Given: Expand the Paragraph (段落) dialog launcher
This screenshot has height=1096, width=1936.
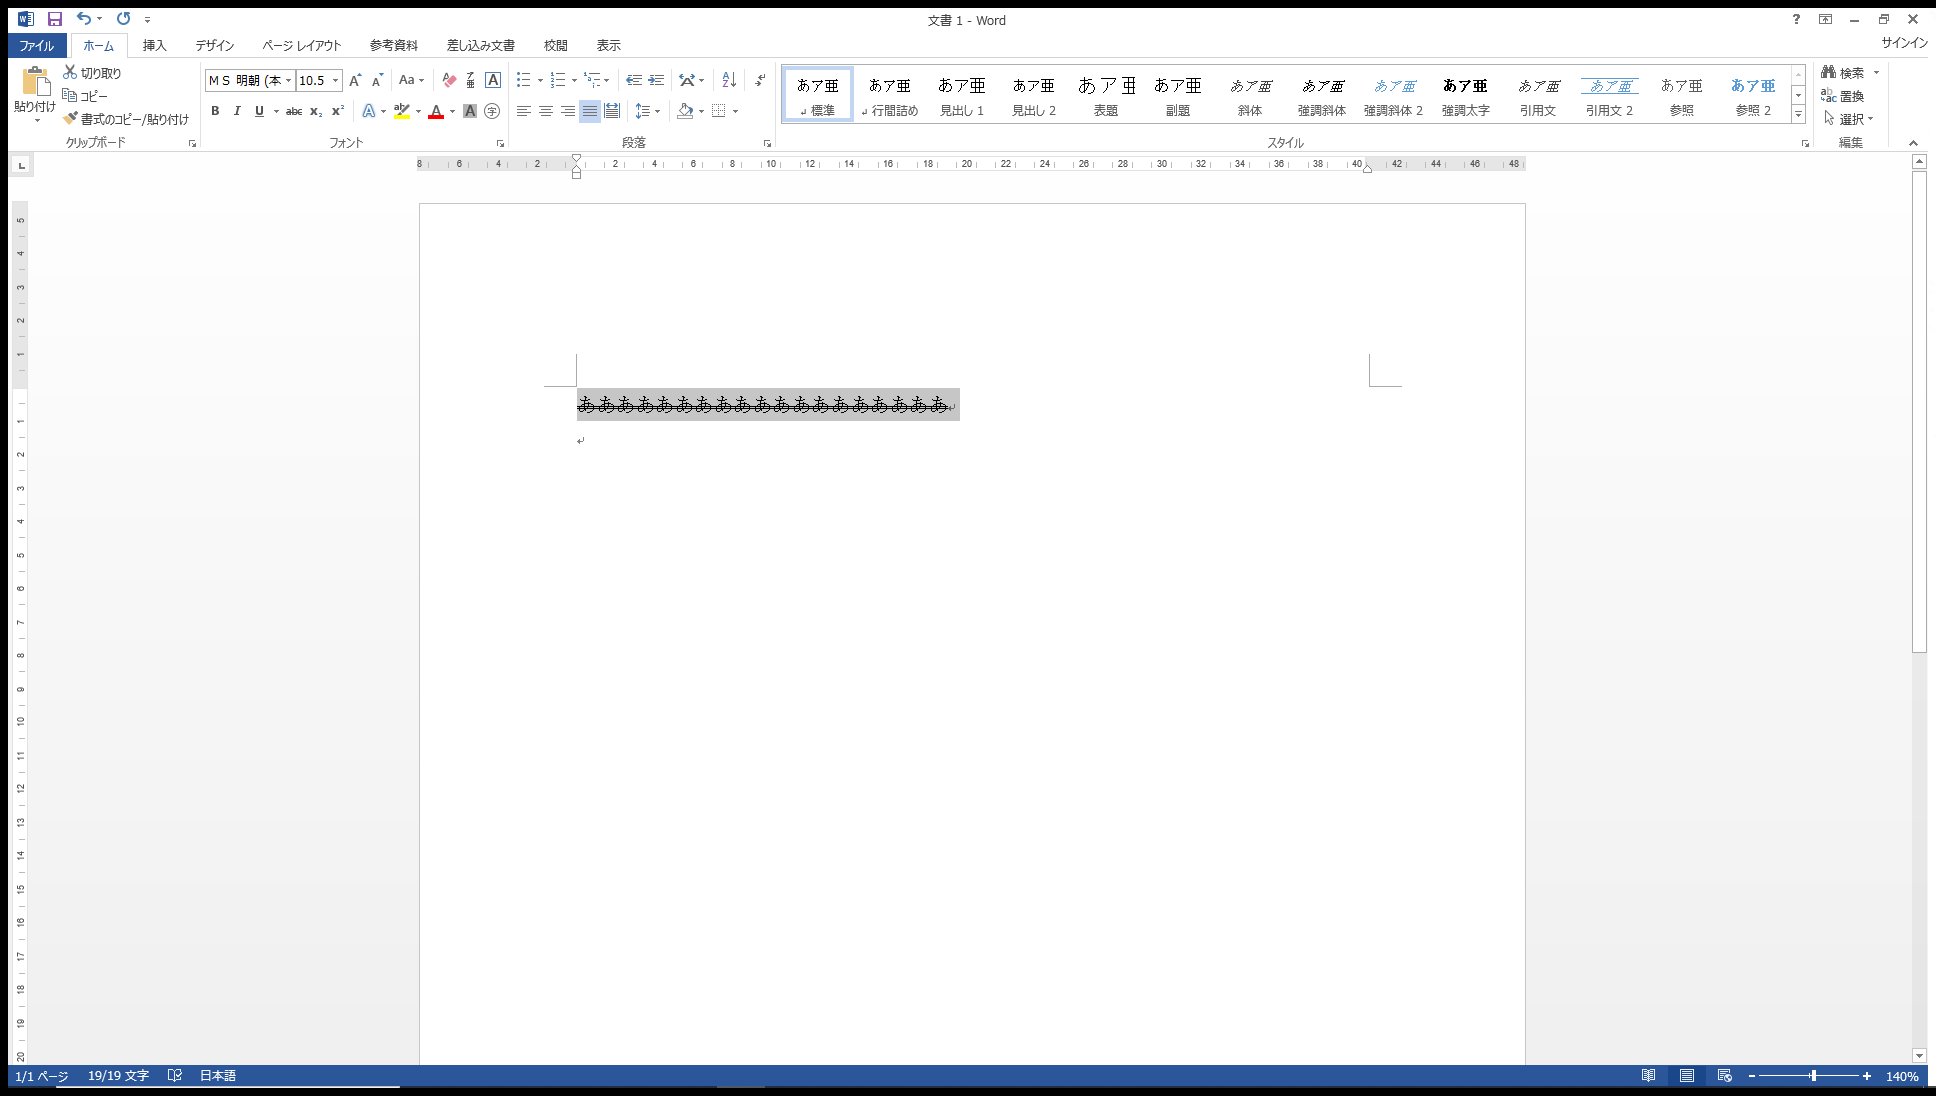Looking at the screenshot, I should 767,143.
